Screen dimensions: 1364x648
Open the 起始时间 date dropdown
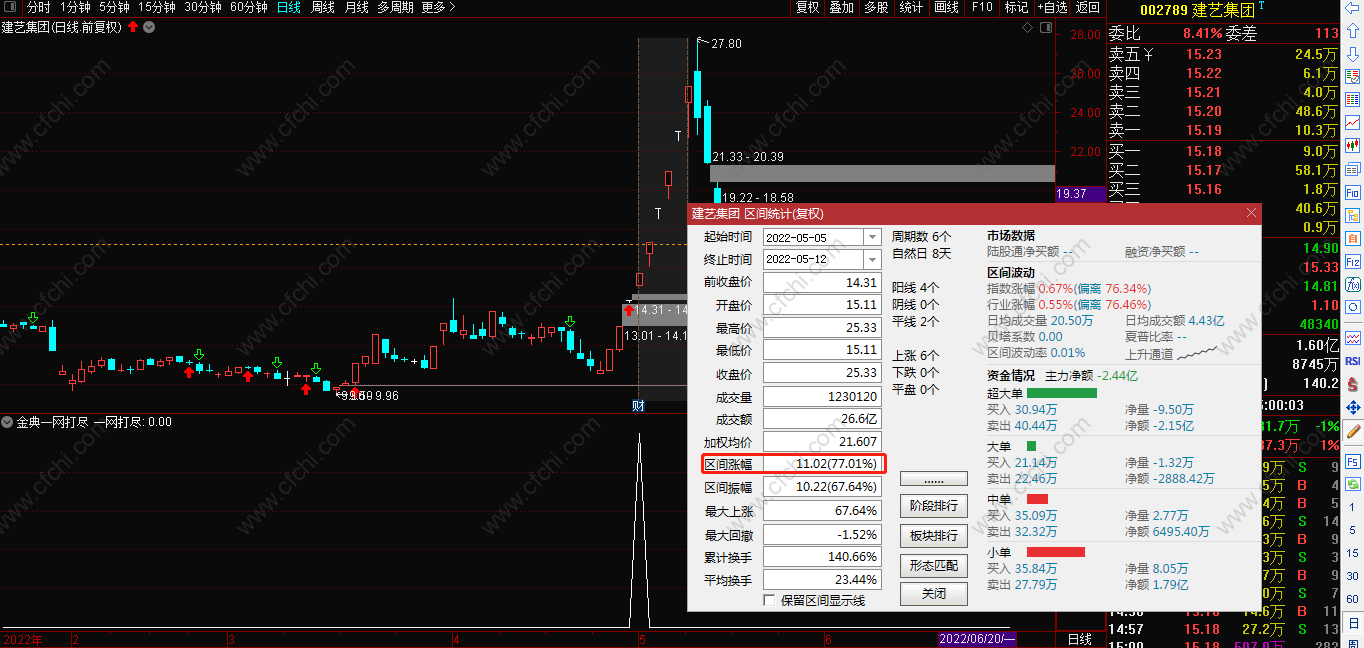click(873, 237)
